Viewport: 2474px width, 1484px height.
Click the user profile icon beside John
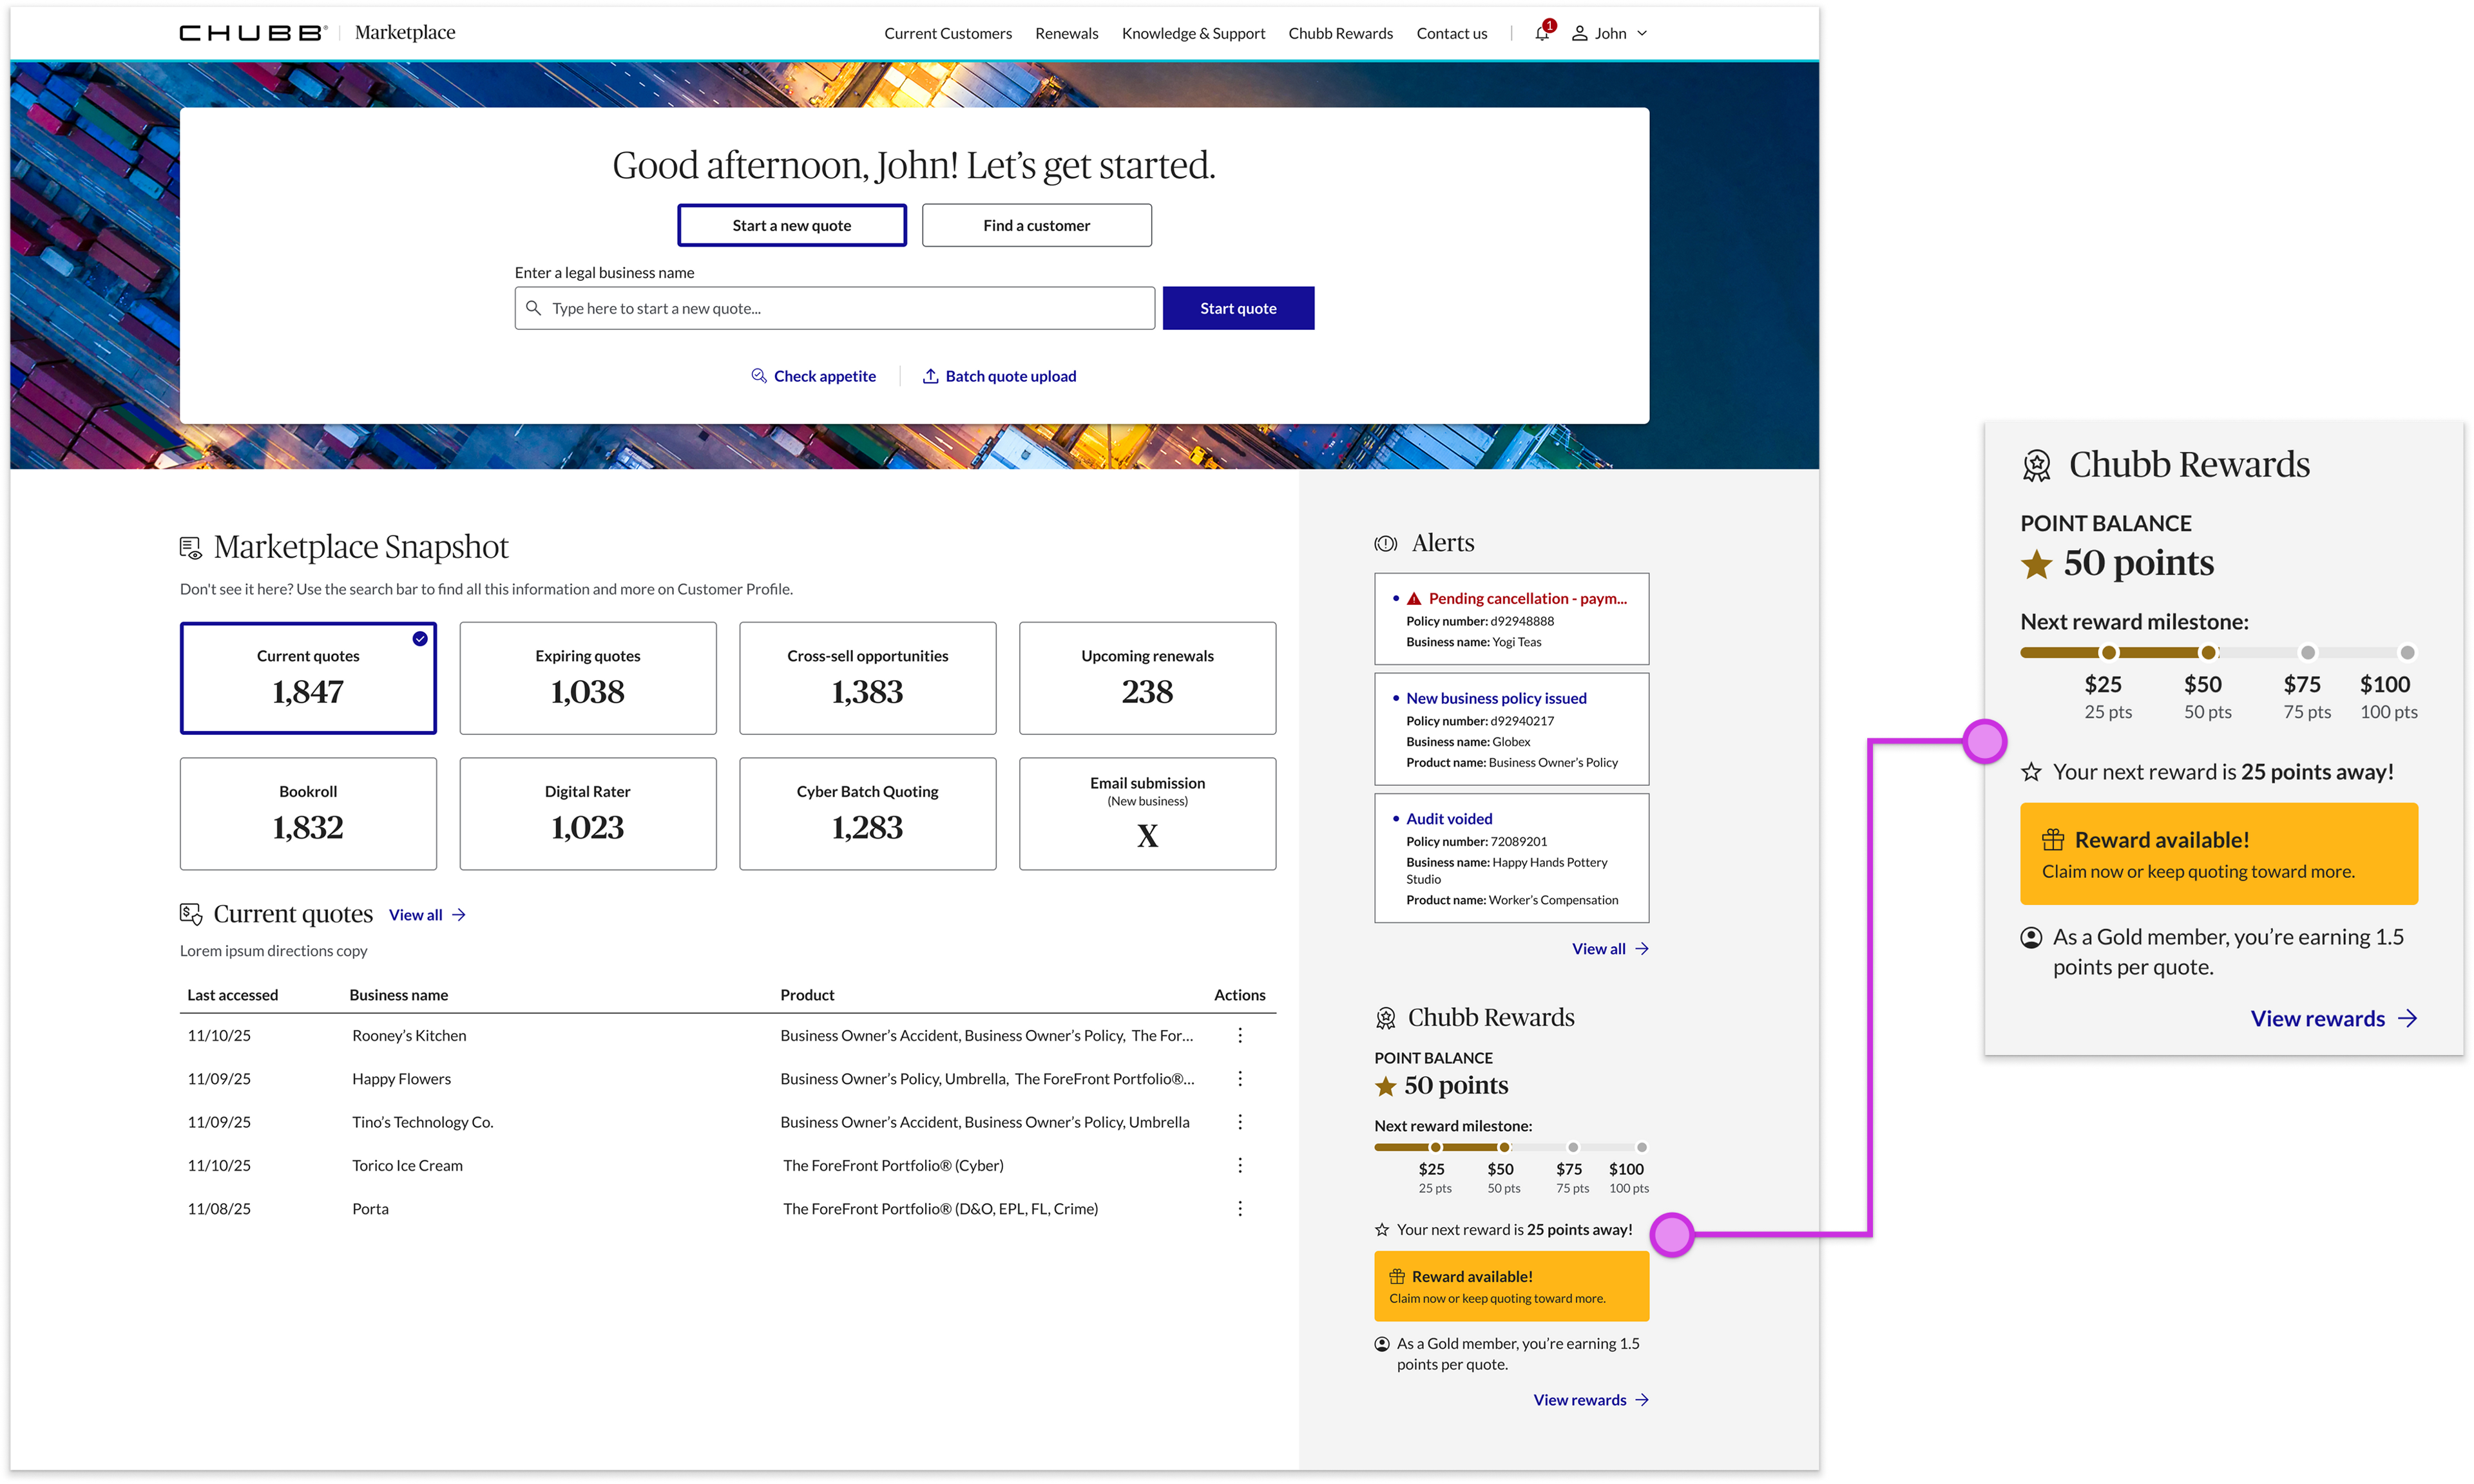point(1579,33)
